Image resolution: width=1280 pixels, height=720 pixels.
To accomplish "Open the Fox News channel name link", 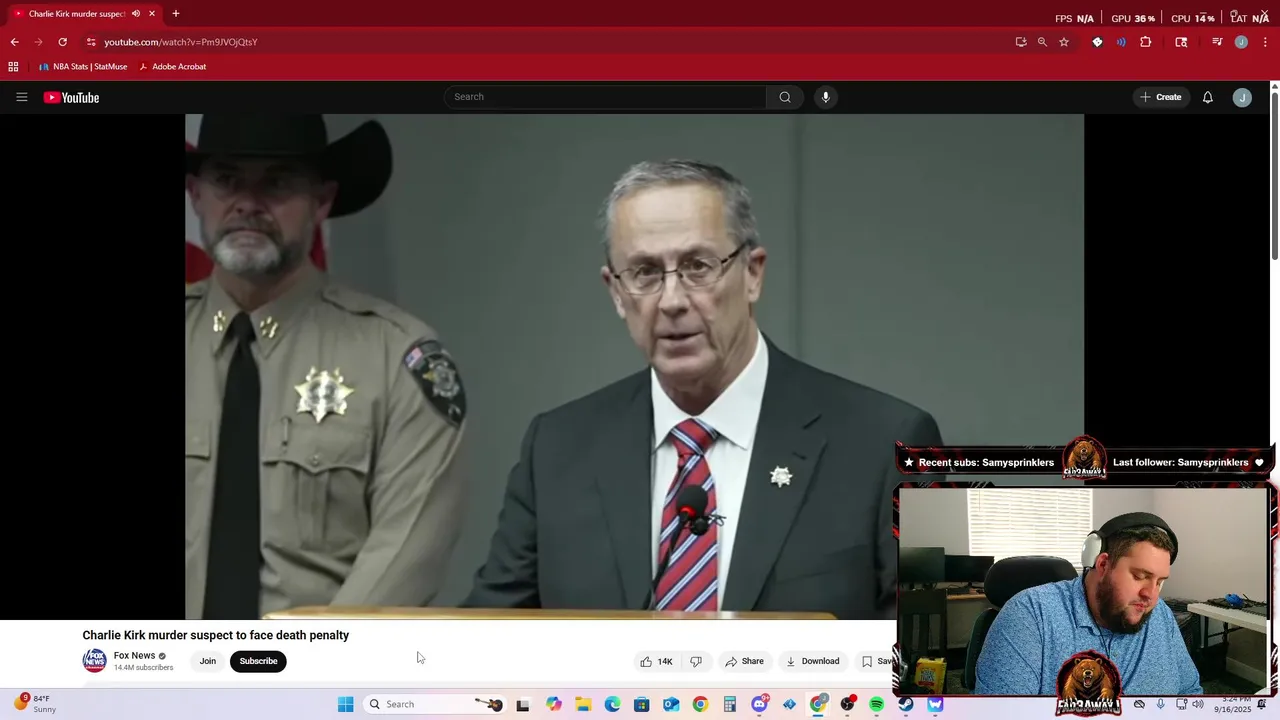I will coord(134,656).
